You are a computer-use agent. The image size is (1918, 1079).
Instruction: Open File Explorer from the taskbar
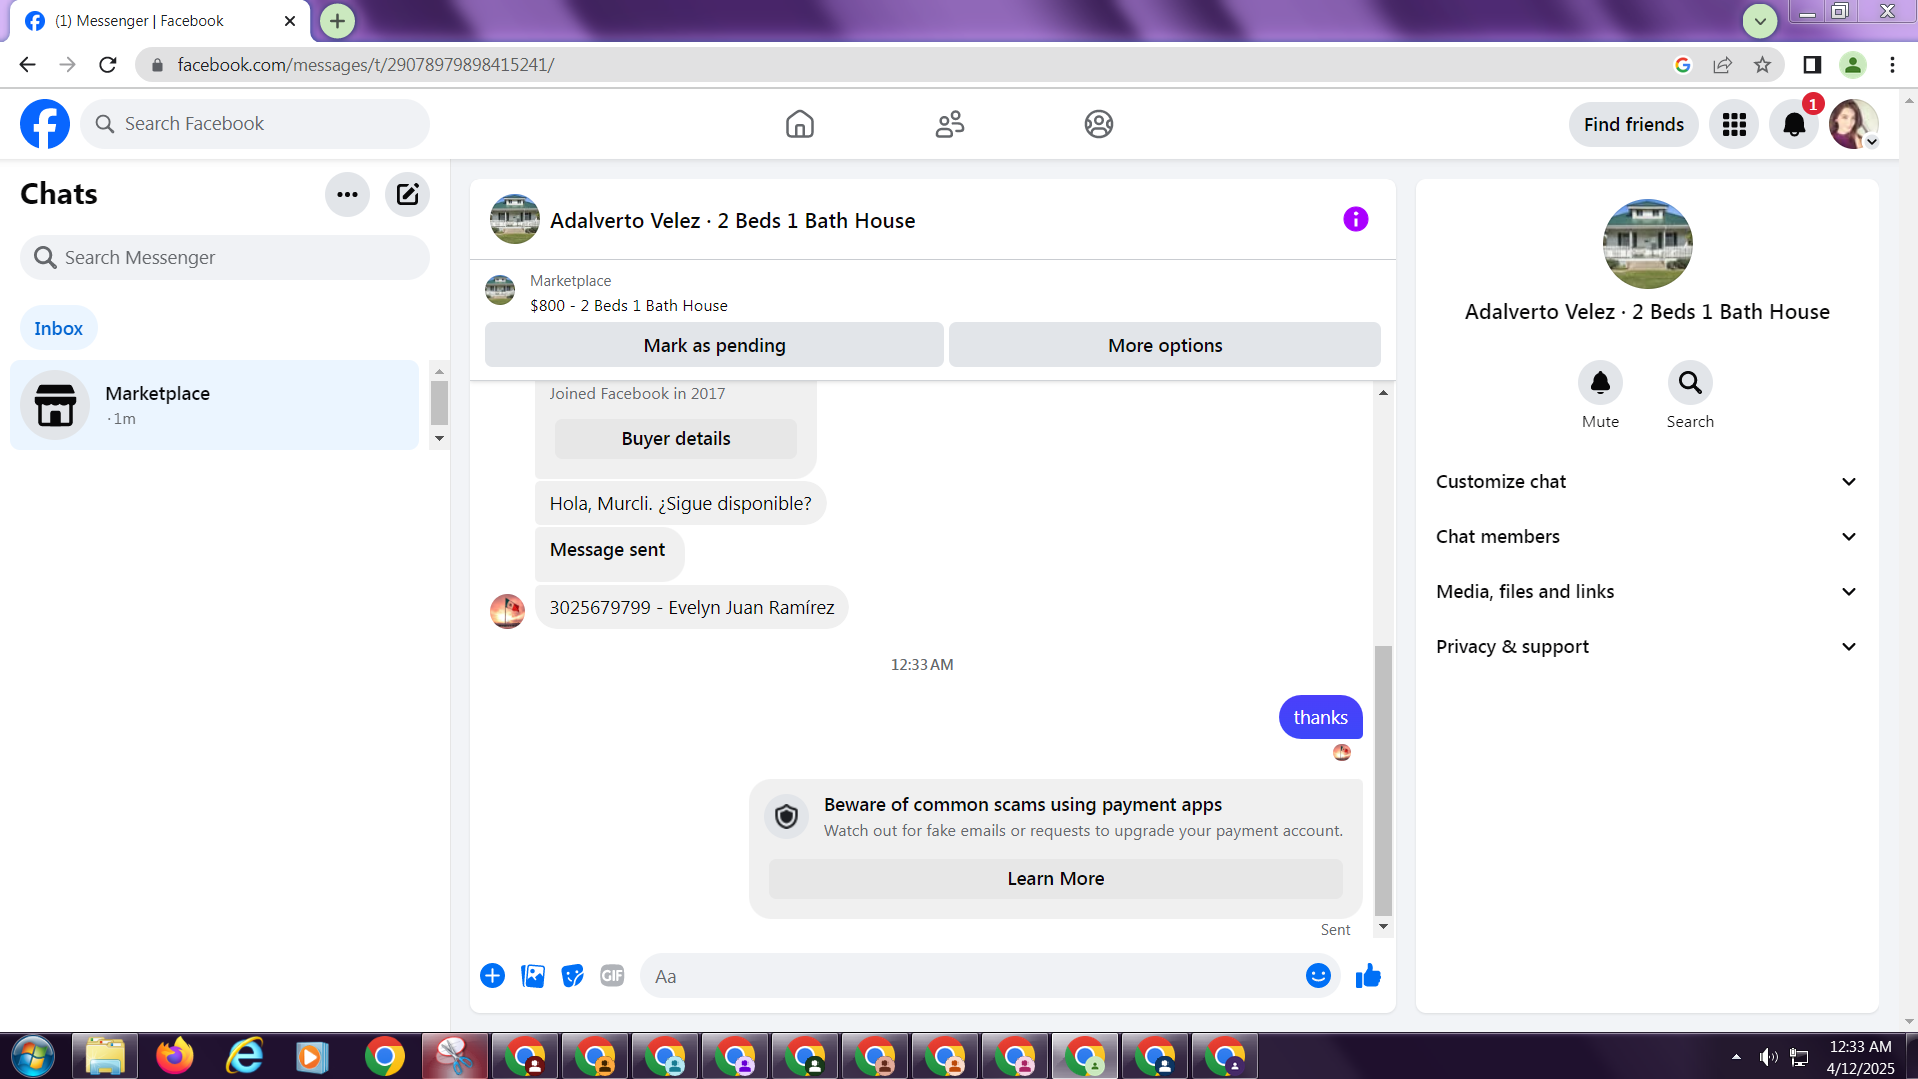104,1057
